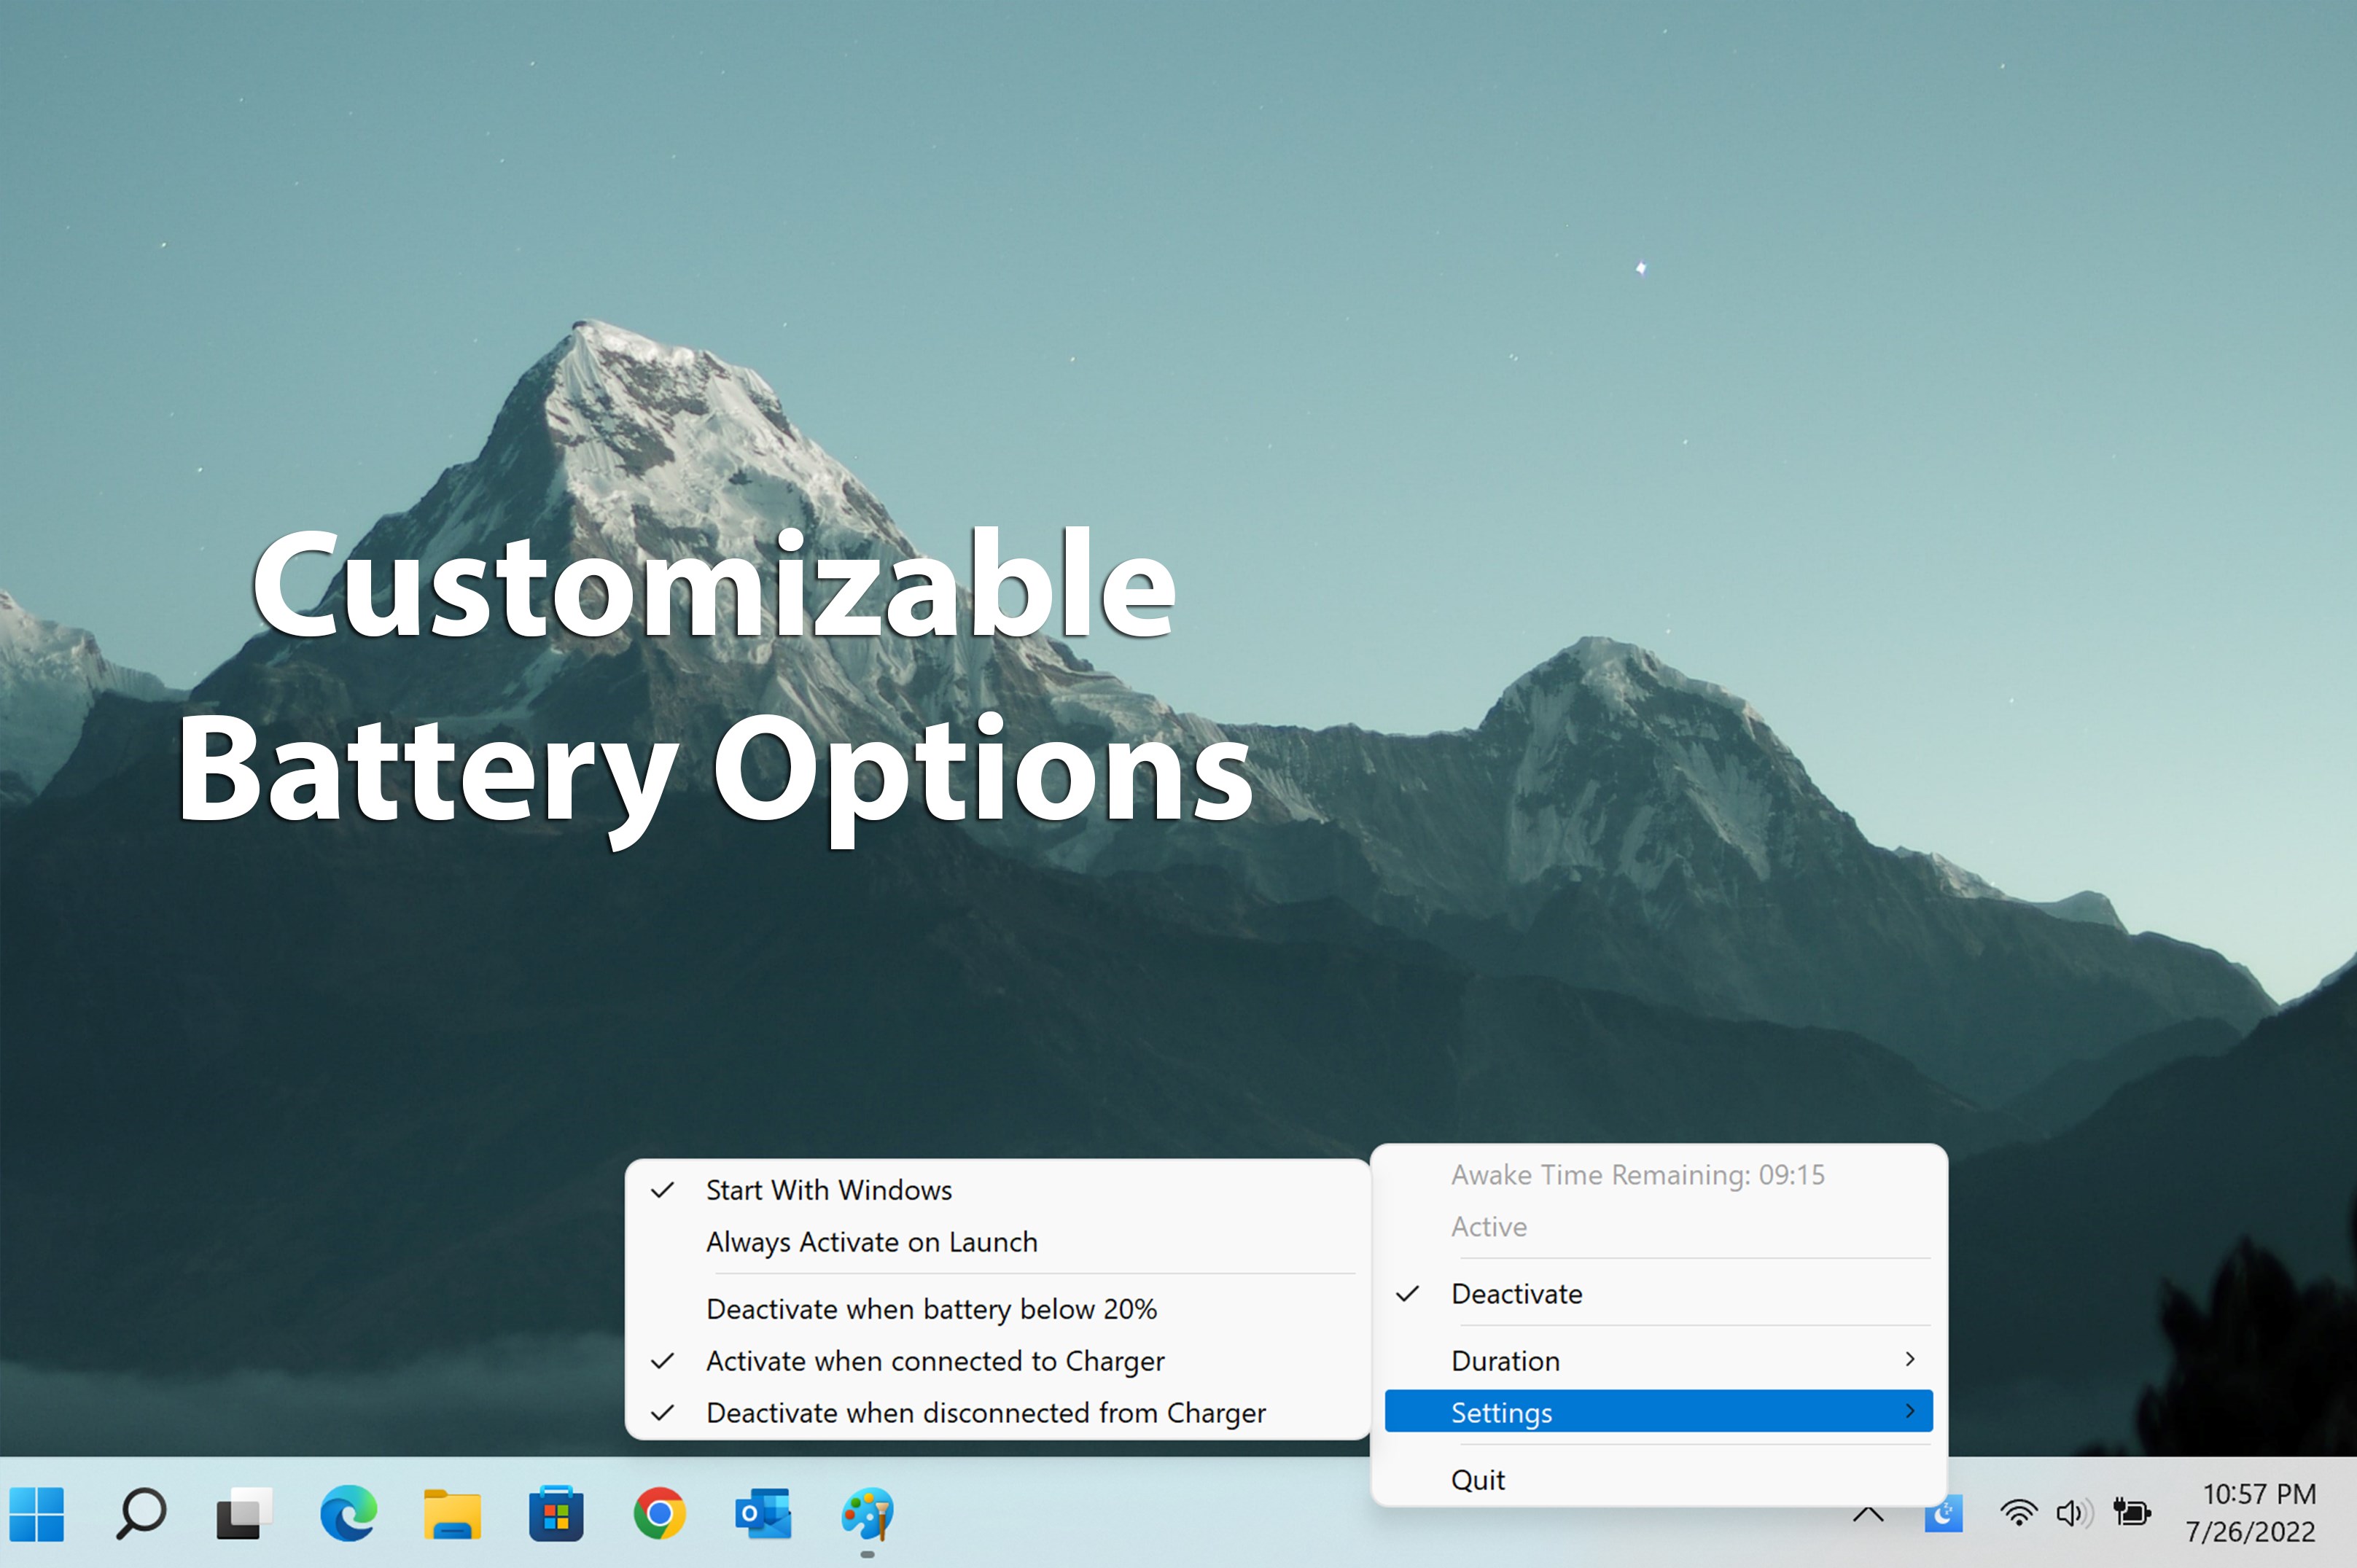
Task: Open Microsoft Store from the taskbar
Action: pos(556,1514)
